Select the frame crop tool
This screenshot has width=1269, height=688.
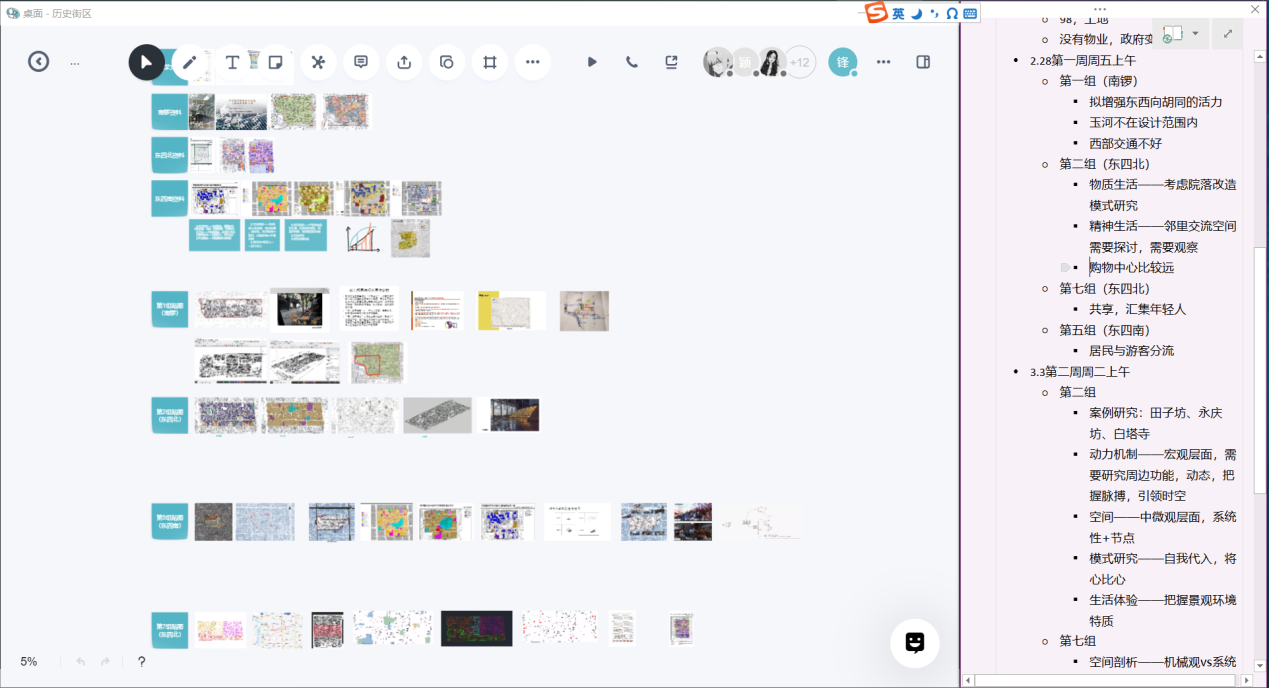pyautogui.click(x=490, y=62)
